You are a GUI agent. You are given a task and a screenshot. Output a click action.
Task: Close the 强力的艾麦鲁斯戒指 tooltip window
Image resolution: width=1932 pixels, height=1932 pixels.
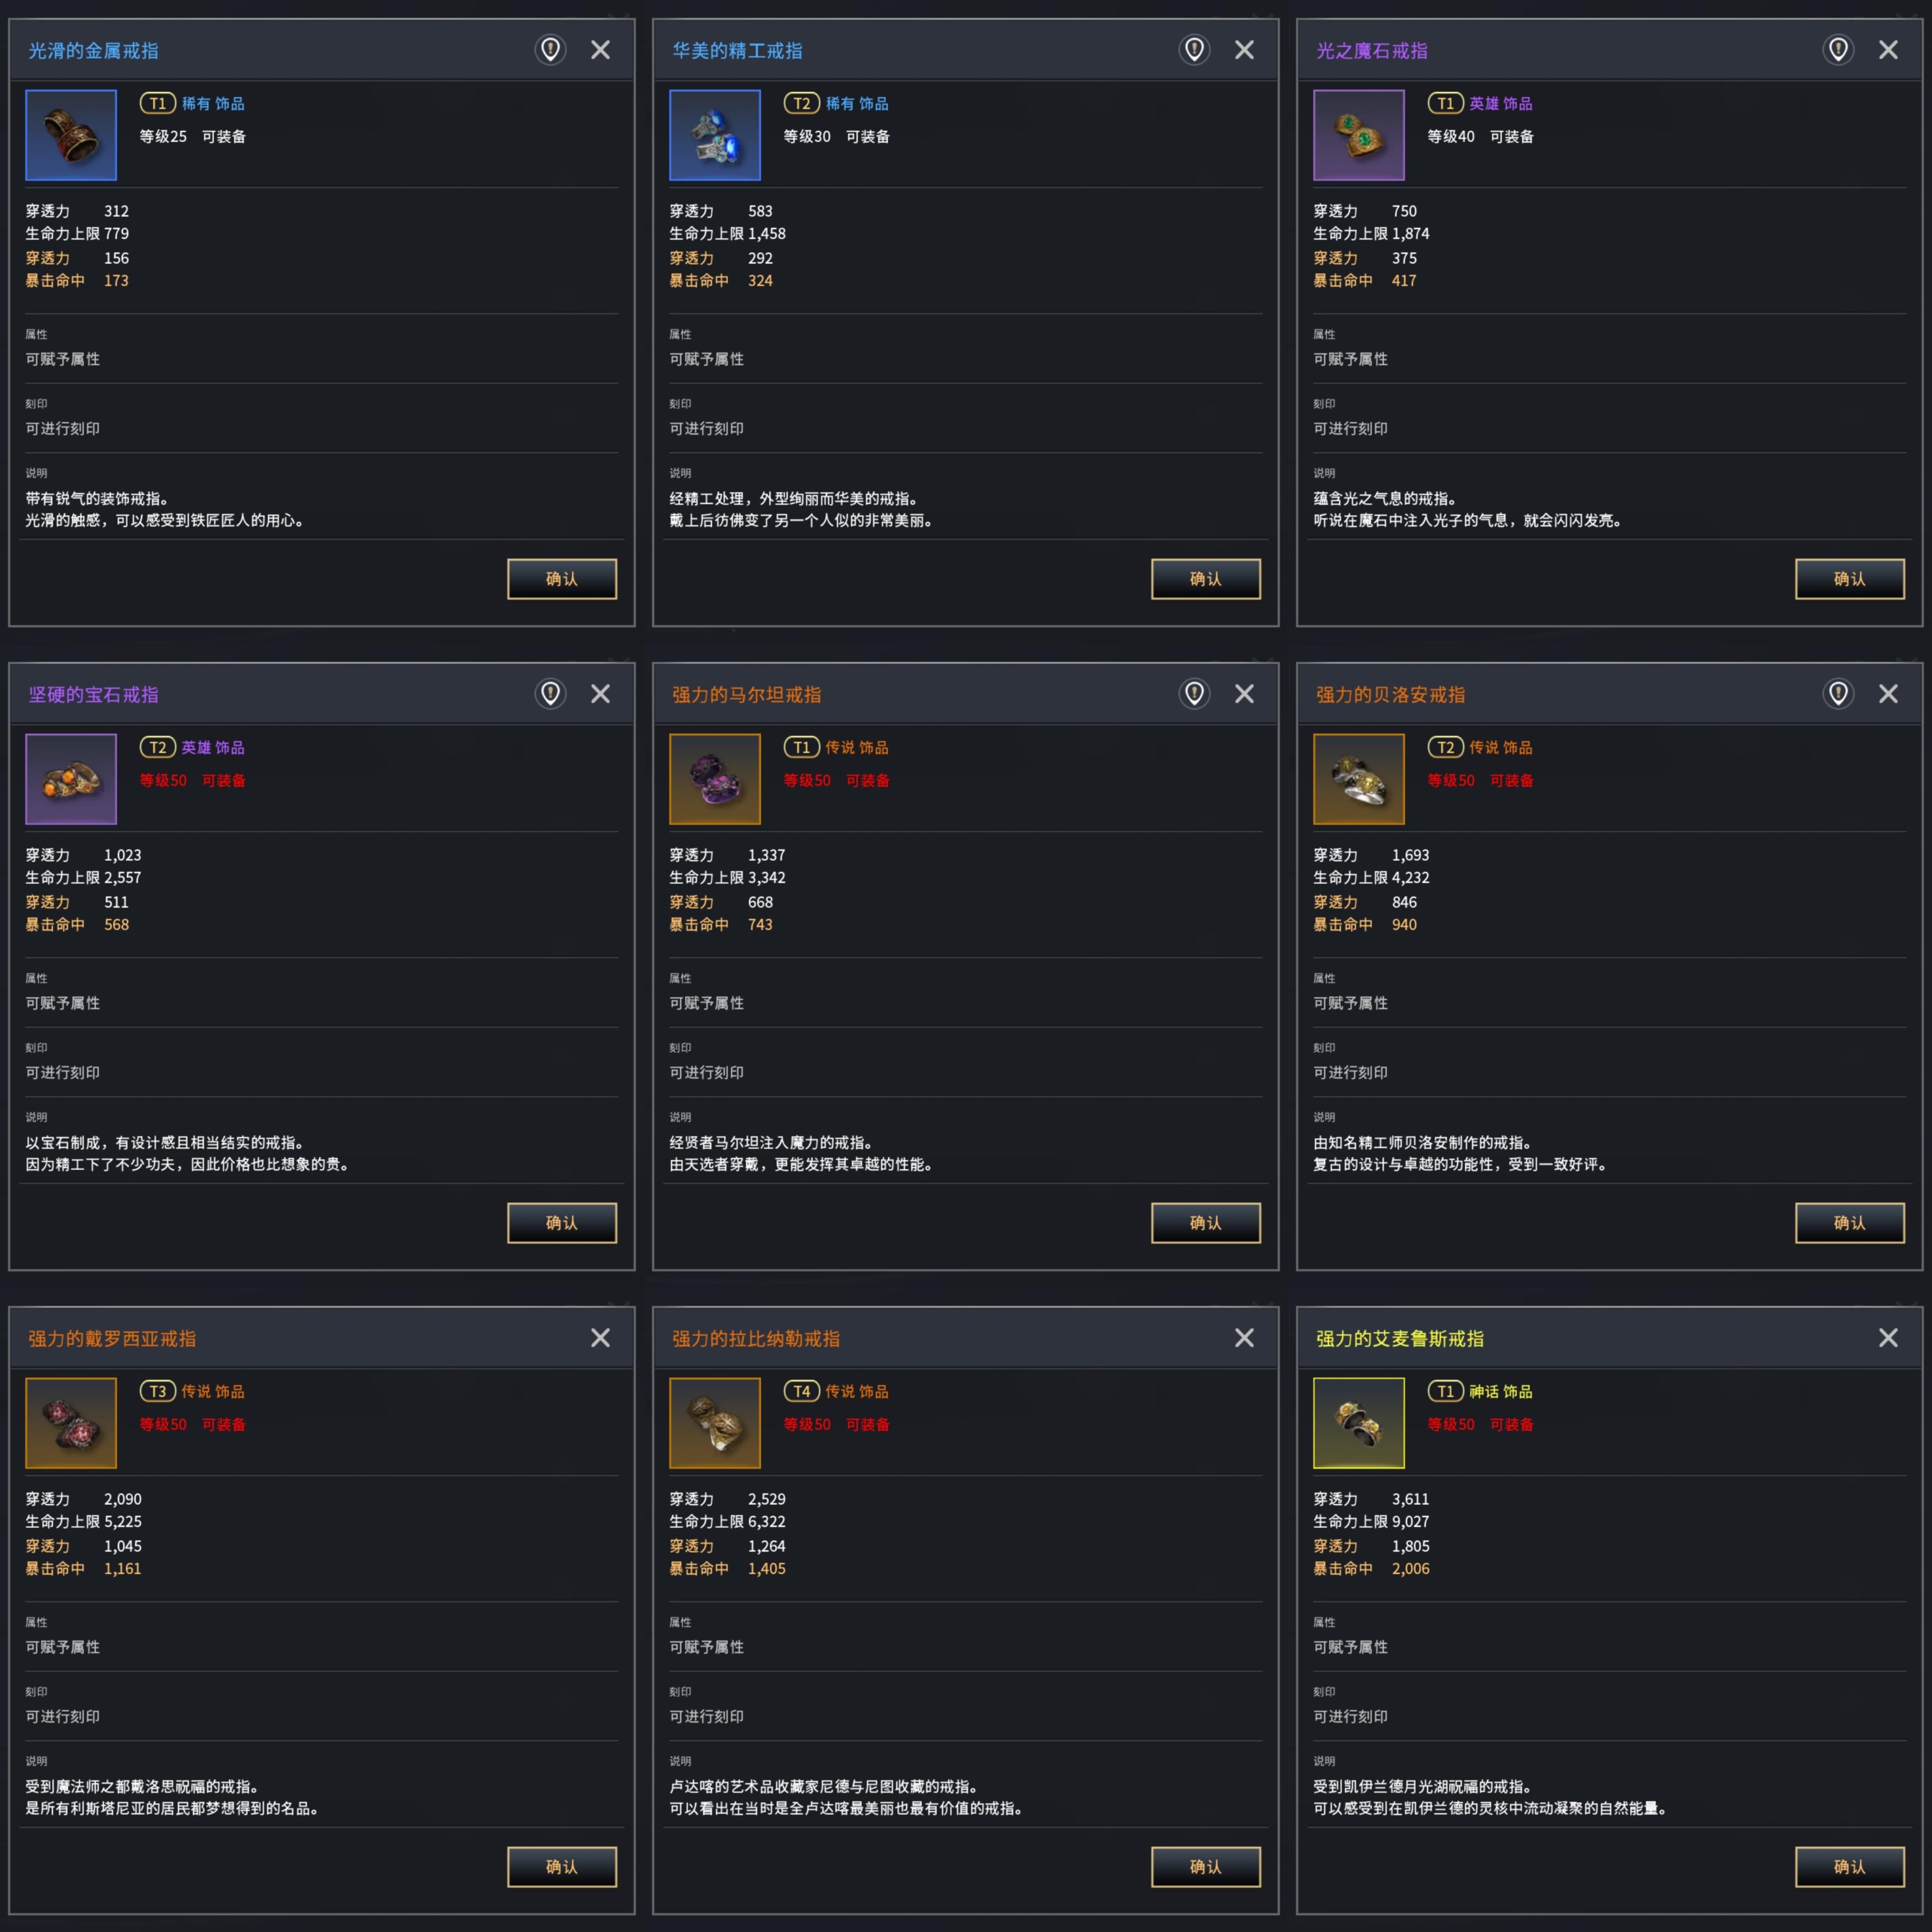click(x=1888, y=1338)
